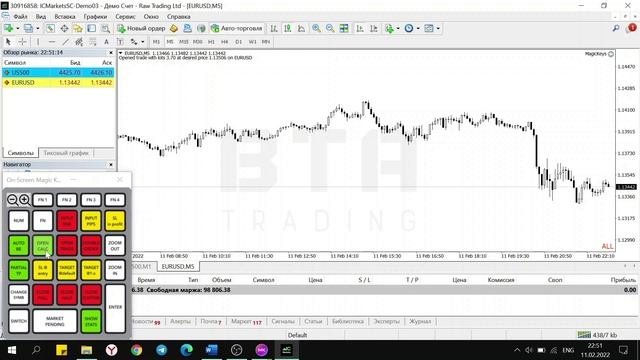Screen dimensions: 640x360
Task: Select US500 row in Market Watch
Action: coord(58,73)
